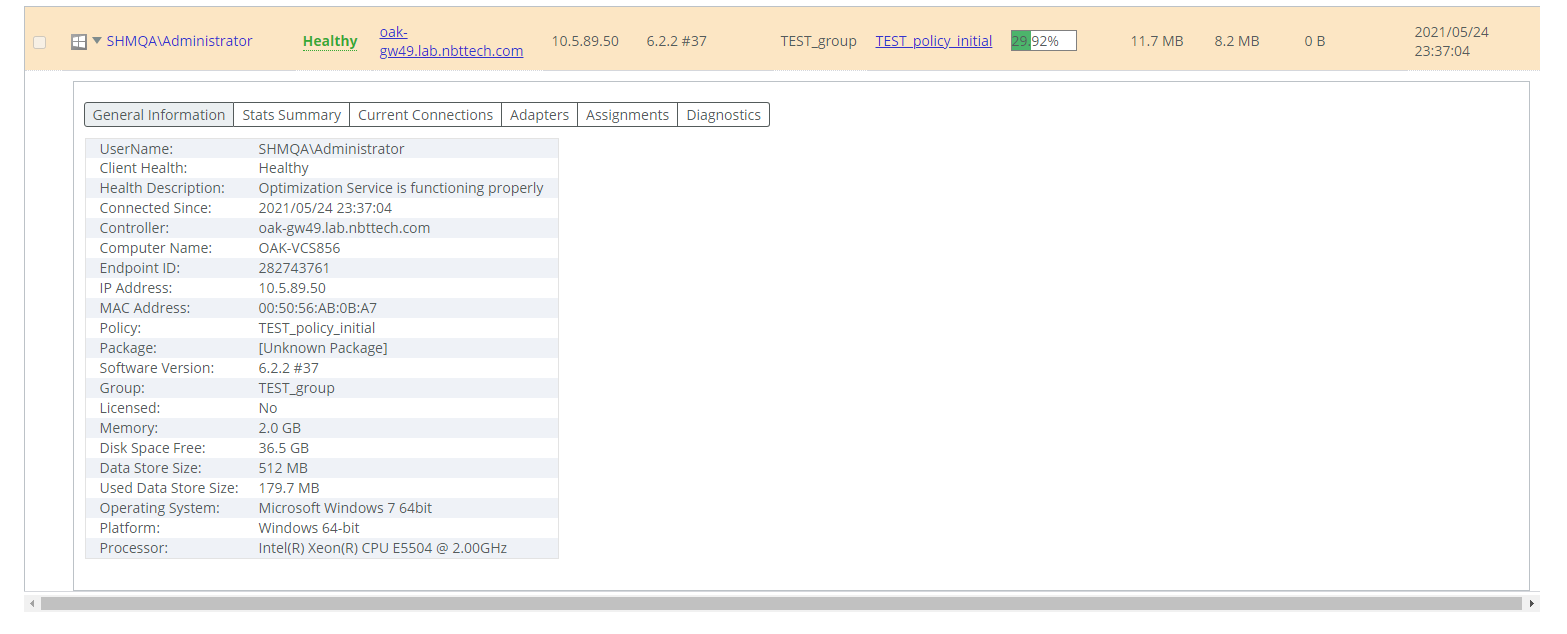Open the Diagnostics tab
The height and width of the screenshot is (634, 1567).
click(x=723, y=114)
